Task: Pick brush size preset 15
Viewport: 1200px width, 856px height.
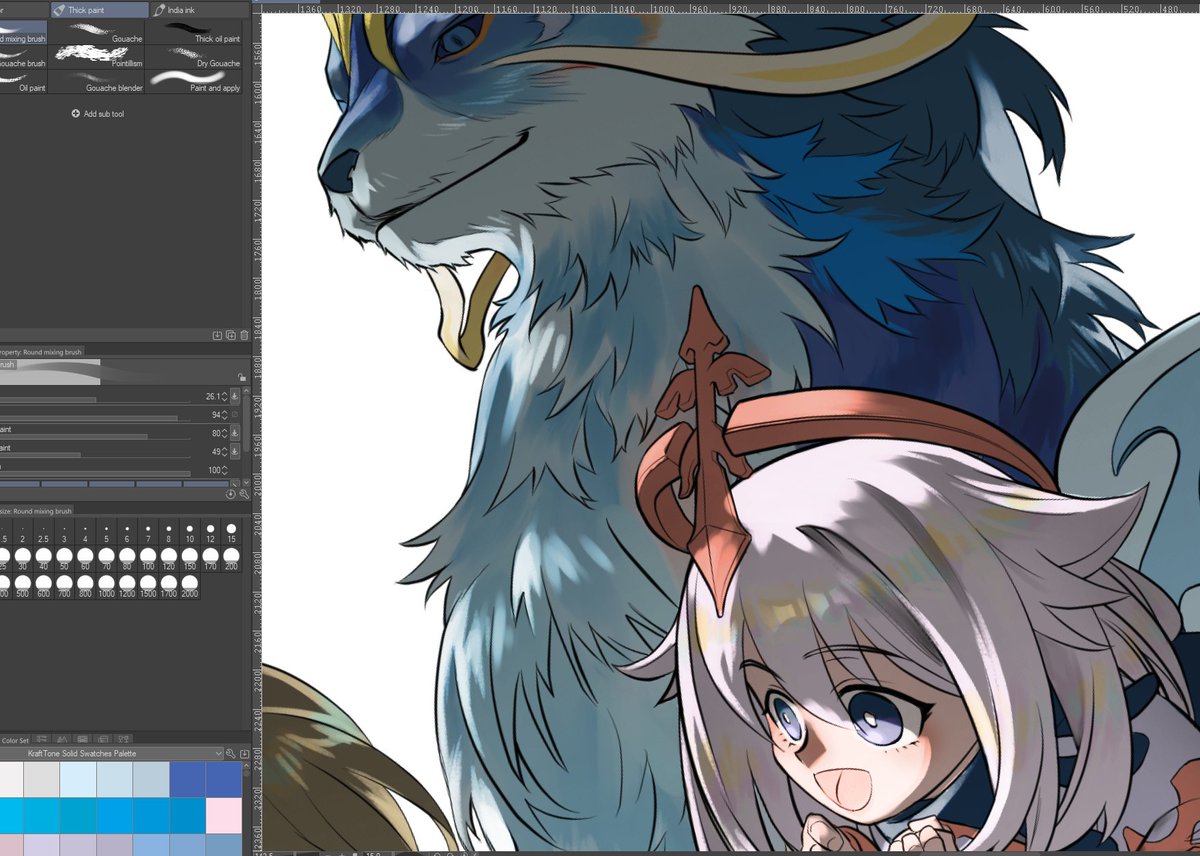Action: [x=231, y=532]
